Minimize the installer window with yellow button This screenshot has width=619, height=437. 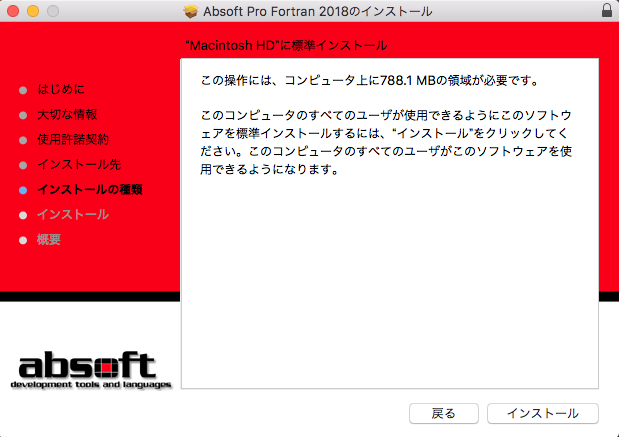pyautogui.click(x=33, y=11)
